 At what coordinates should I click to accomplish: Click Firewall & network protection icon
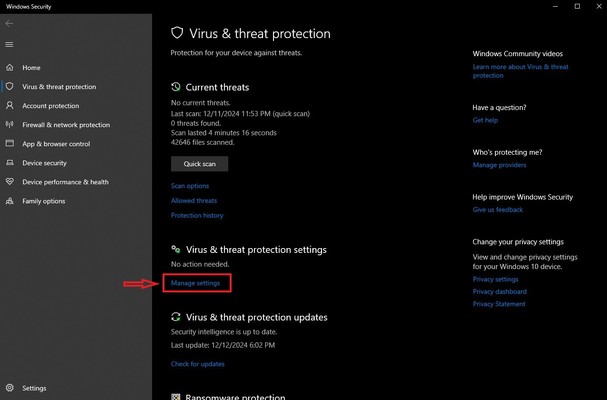[10, 125]
